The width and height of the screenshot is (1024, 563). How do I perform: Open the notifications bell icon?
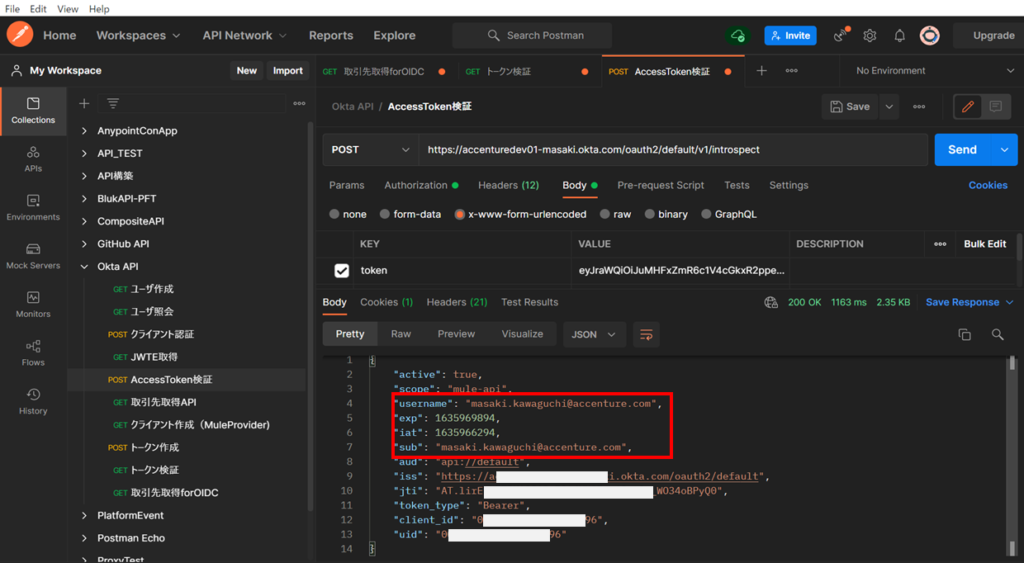click(899, 35)
